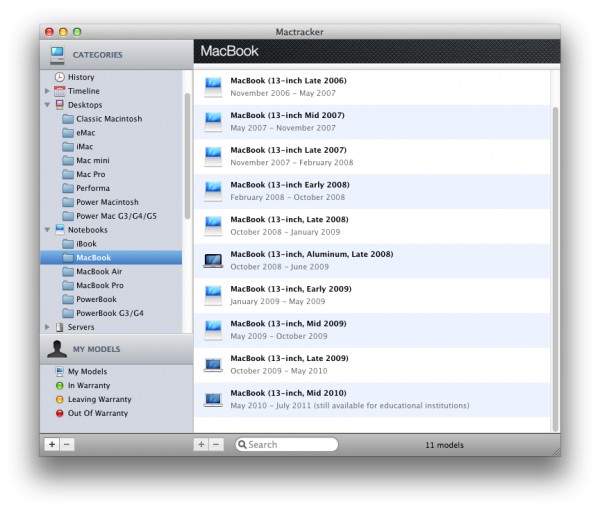Select the PowerBook category
This screenshot has height=511, width=600.
pos(111,299)
